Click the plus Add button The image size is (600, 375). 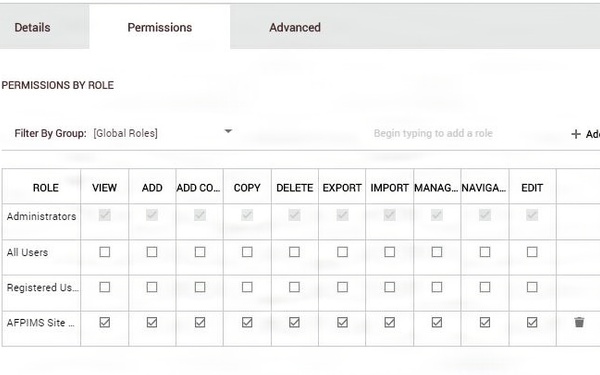585,134
